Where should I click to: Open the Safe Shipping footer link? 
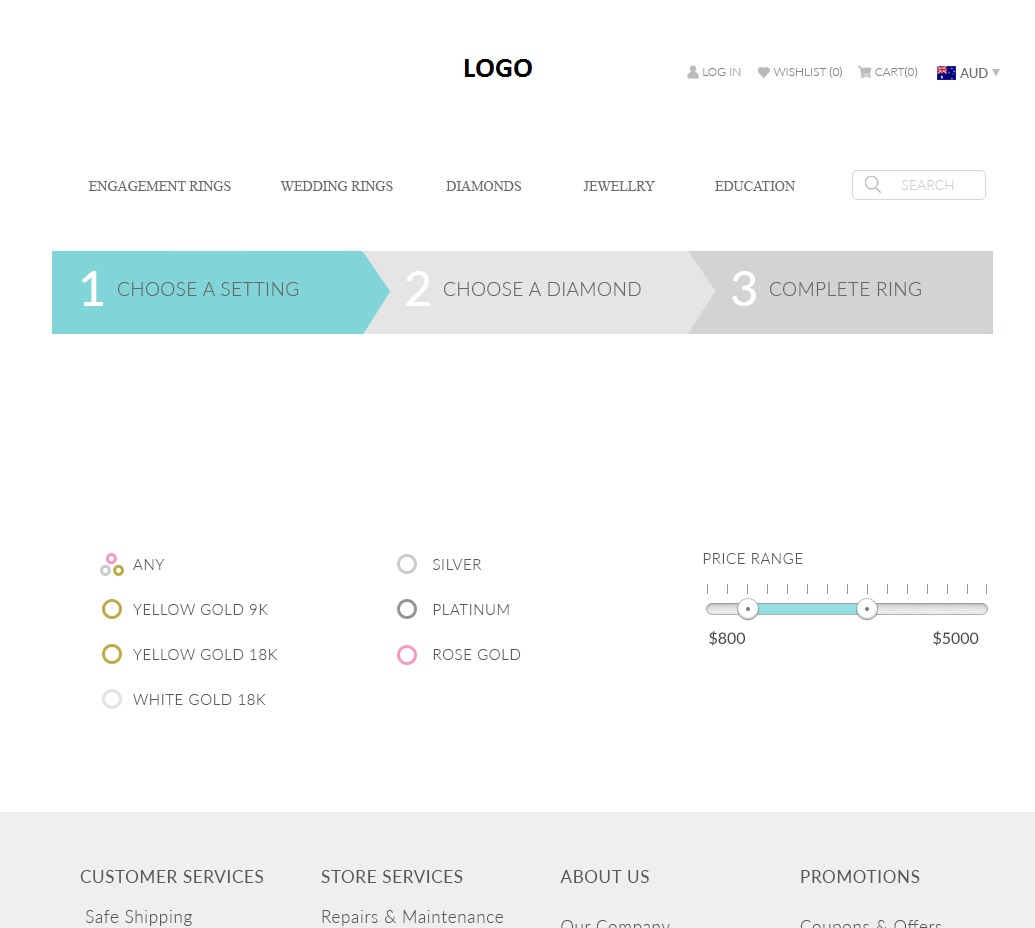[139, 916]
